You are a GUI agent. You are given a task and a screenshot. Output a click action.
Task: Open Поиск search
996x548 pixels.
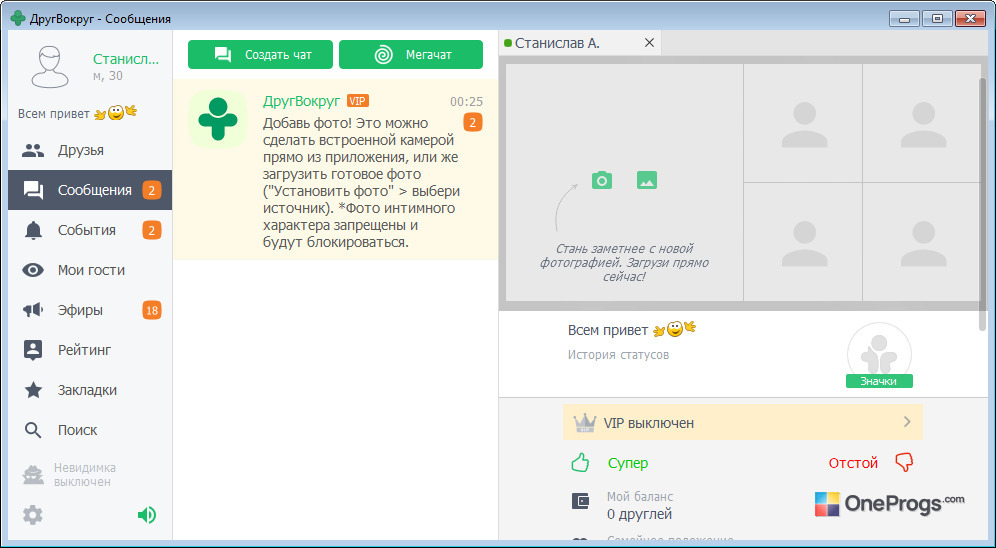(x=90, y=430)
